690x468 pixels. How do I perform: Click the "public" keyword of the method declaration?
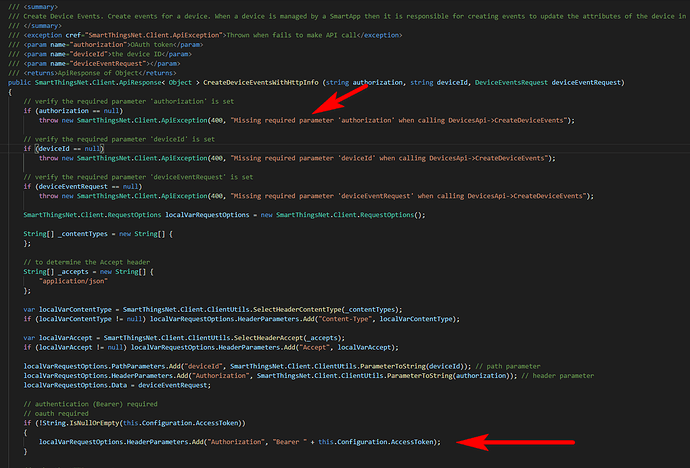pos(19,83)
